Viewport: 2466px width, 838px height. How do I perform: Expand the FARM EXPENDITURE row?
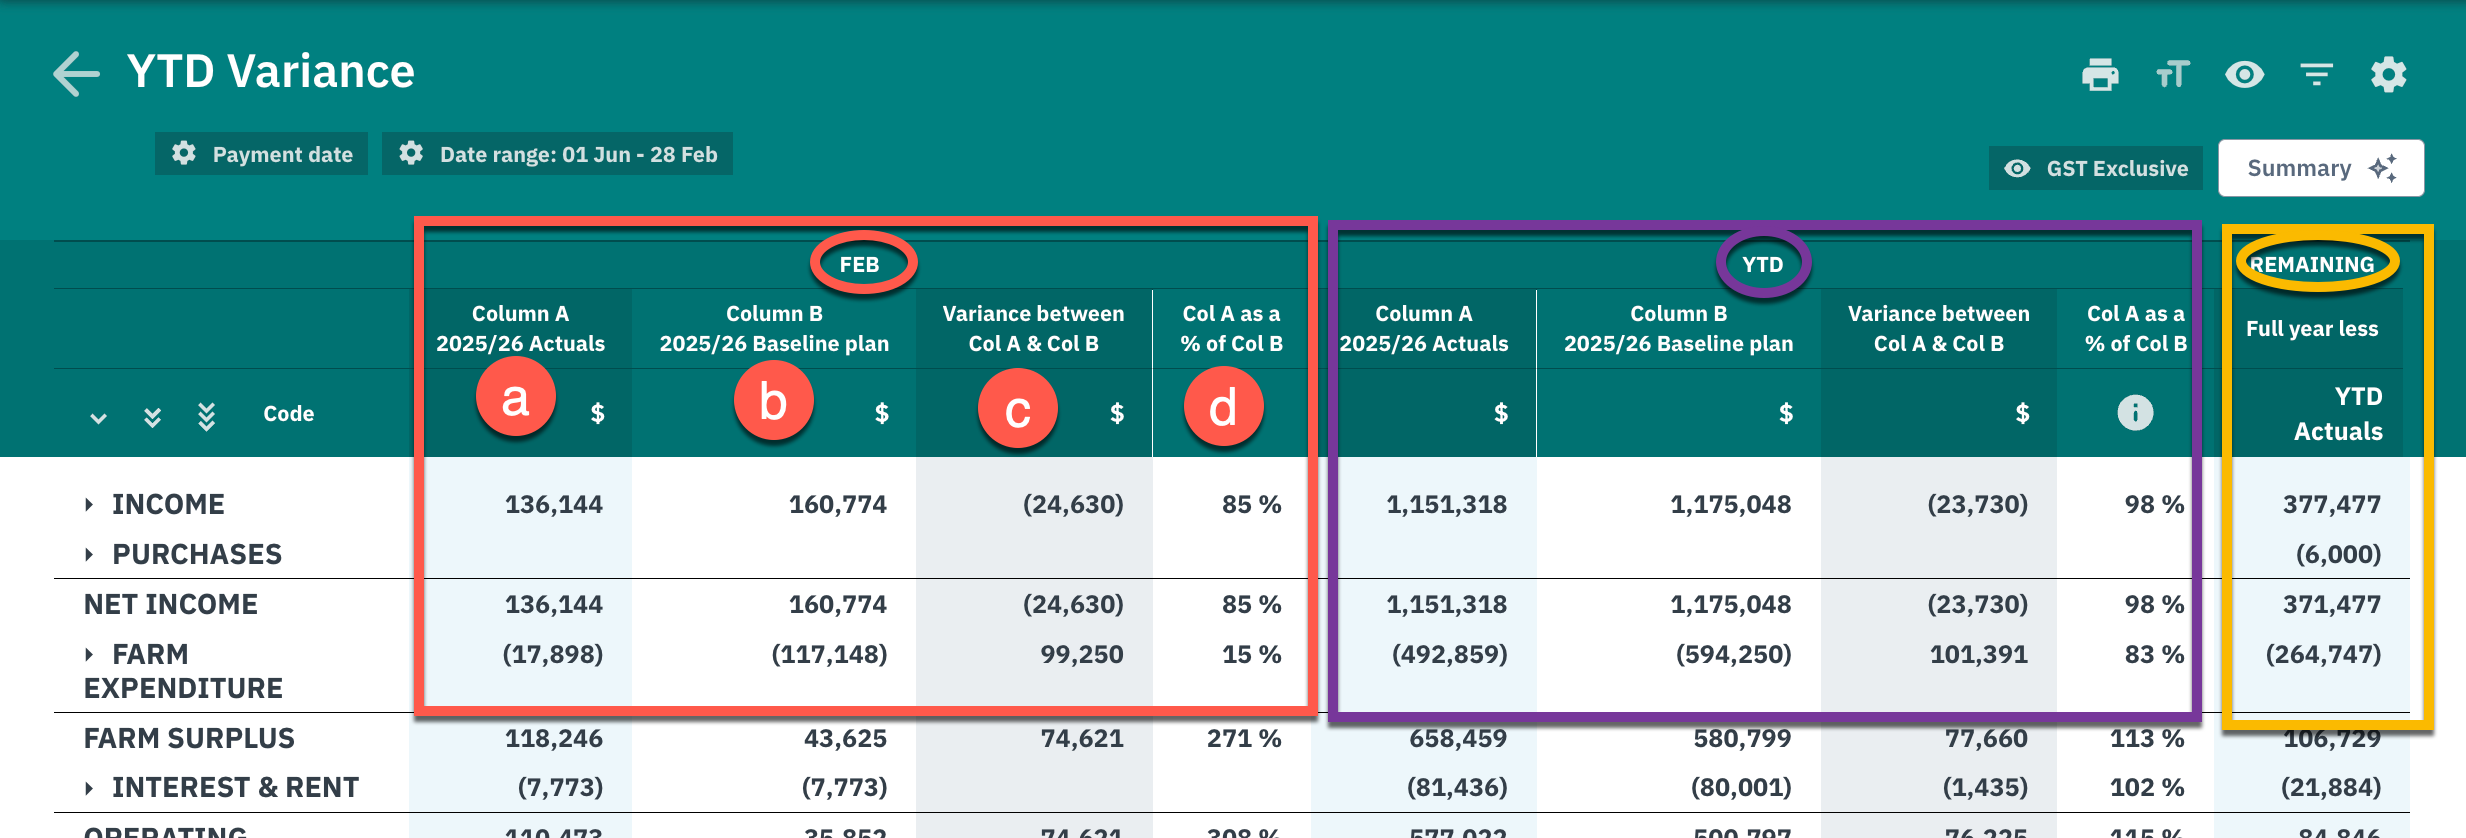pyautogui.click(x=89, y=654)
